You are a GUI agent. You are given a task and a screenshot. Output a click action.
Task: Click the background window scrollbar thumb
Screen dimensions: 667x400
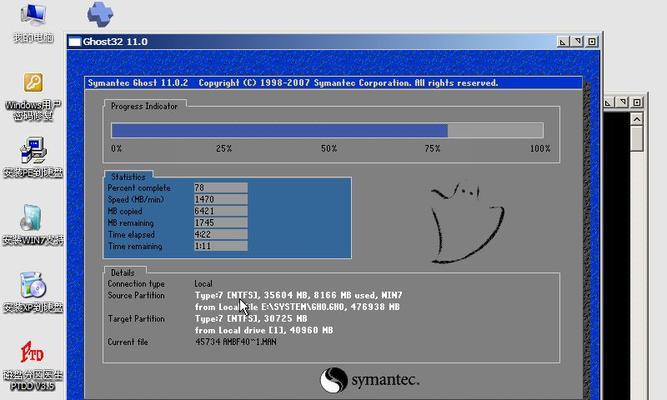(637, 139)
